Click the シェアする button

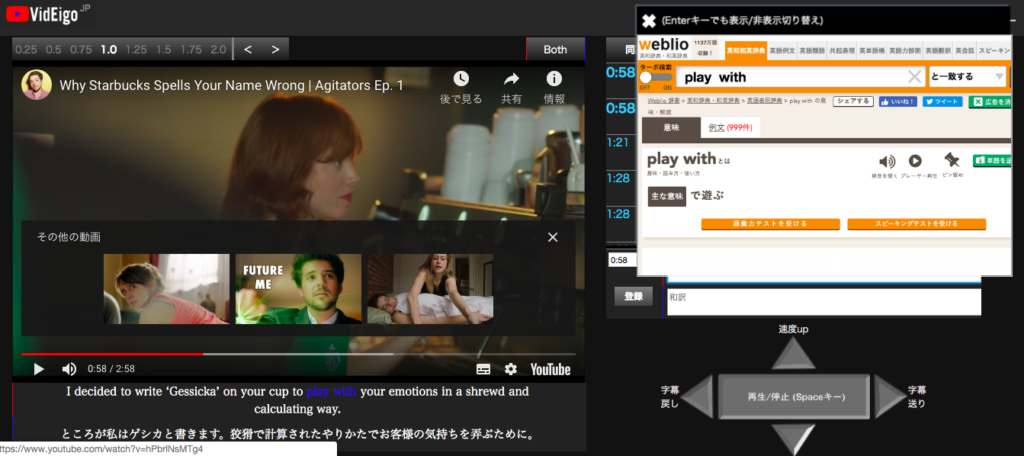tap(853, 101)
